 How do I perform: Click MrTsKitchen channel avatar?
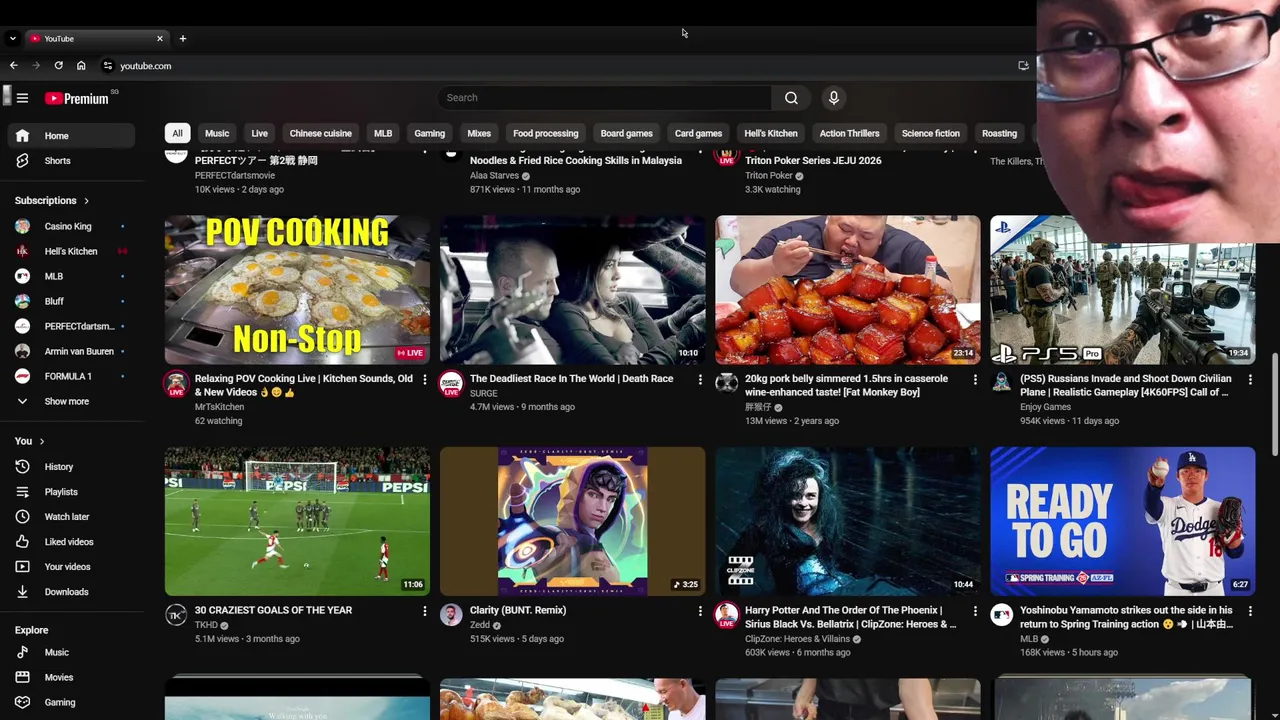tap(176, 384)
